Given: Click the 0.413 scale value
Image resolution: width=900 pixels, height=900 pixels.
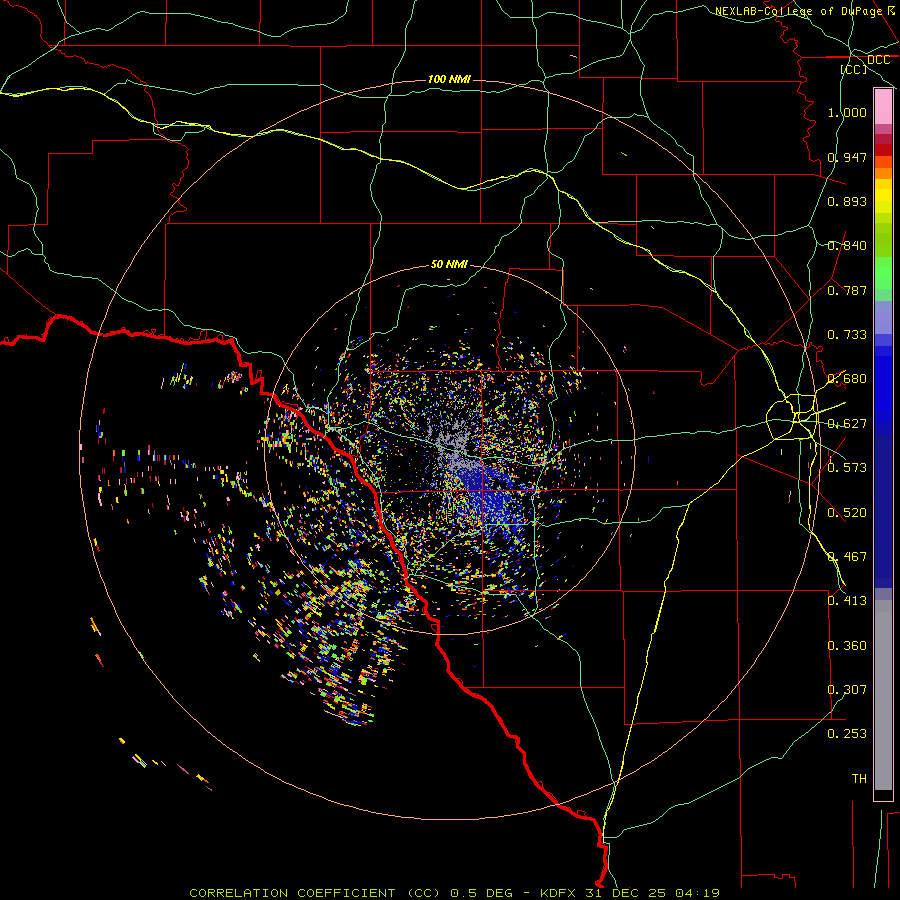Looking at the screenshot, I should pos(847,601).
